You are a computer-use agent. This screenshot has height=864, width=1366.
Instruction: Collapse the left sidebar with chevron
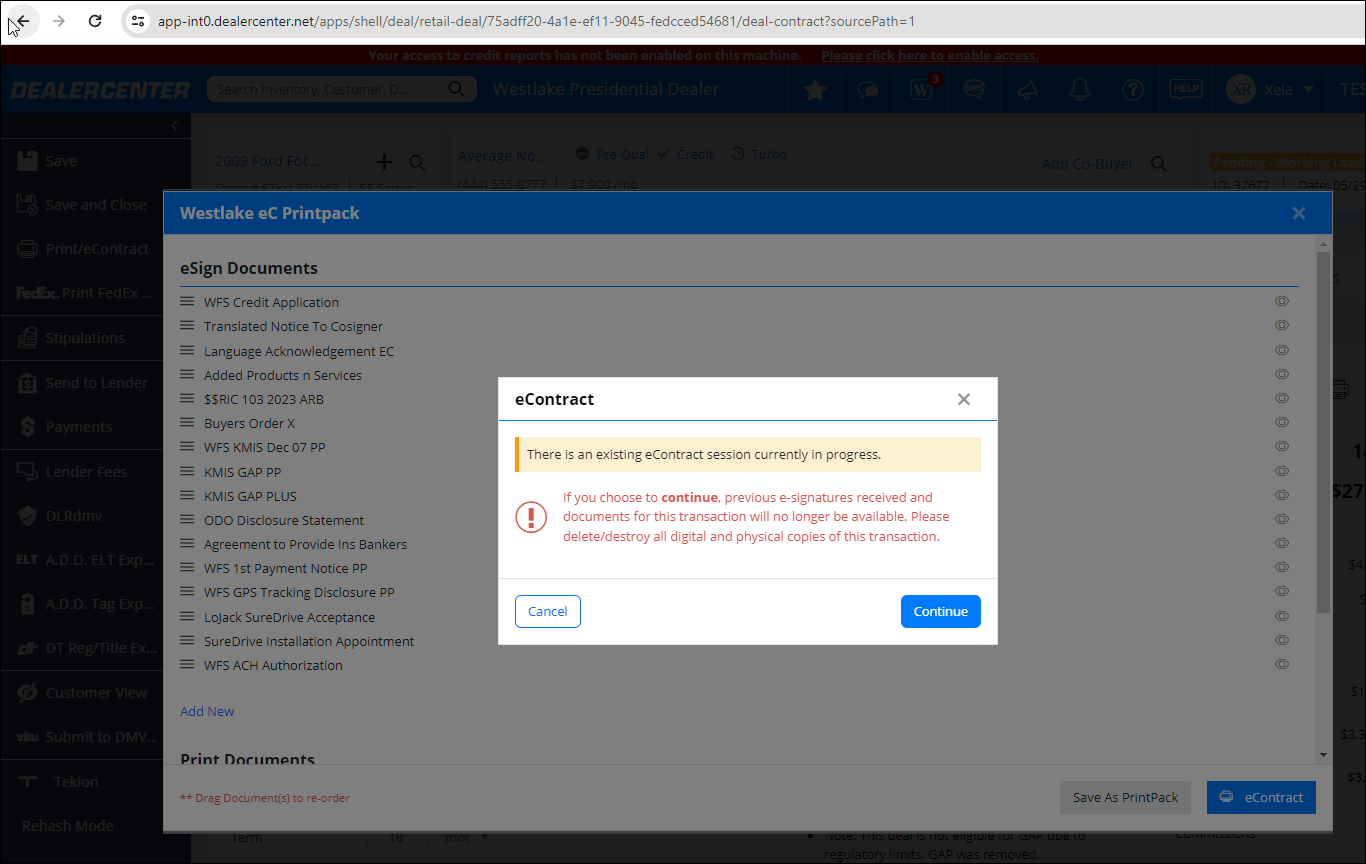point(175,126)
